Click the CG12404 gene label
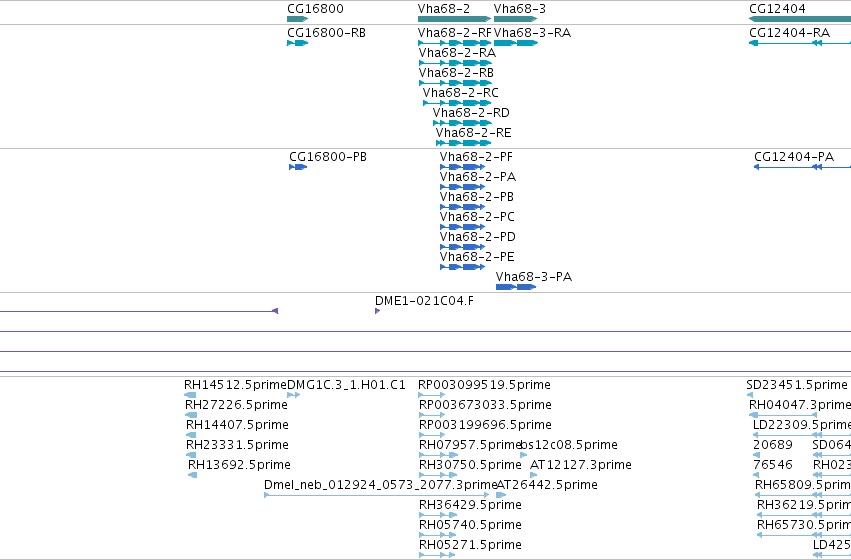Image resolution: width=851 pixels, height=560 pixels. pos(777,9)
